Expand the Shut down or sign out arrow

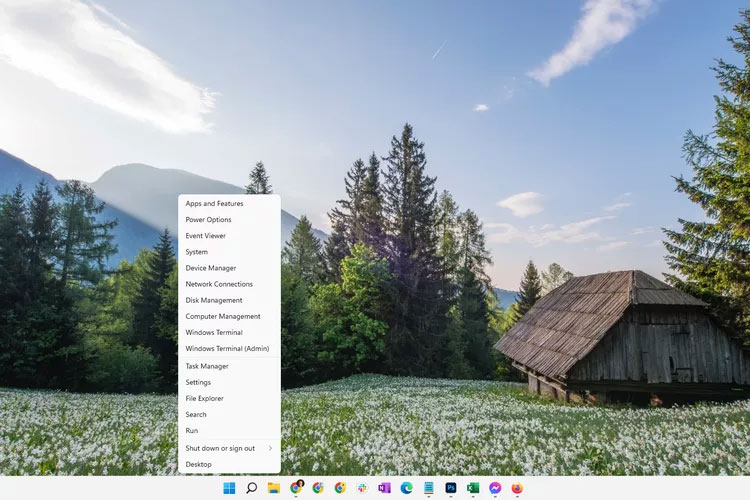(270, 448)
